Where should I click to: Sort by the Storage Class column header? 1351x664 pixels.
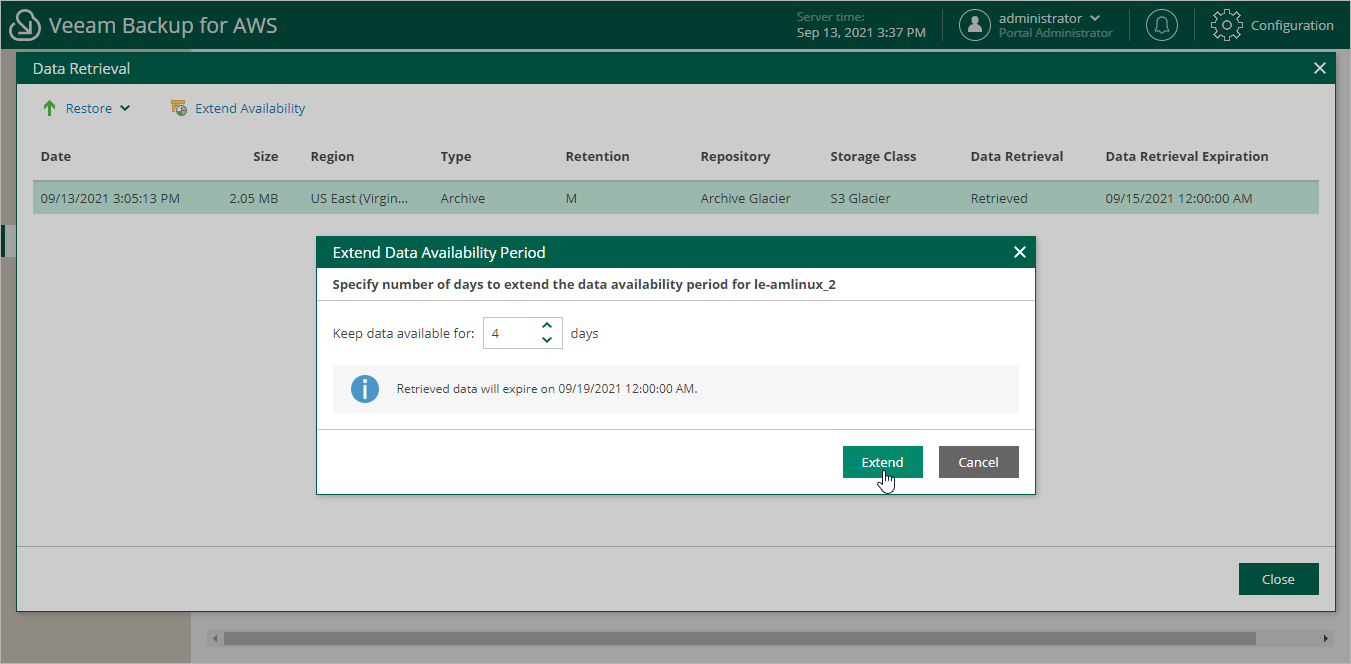pyautogui.click(x=873, y=156)
